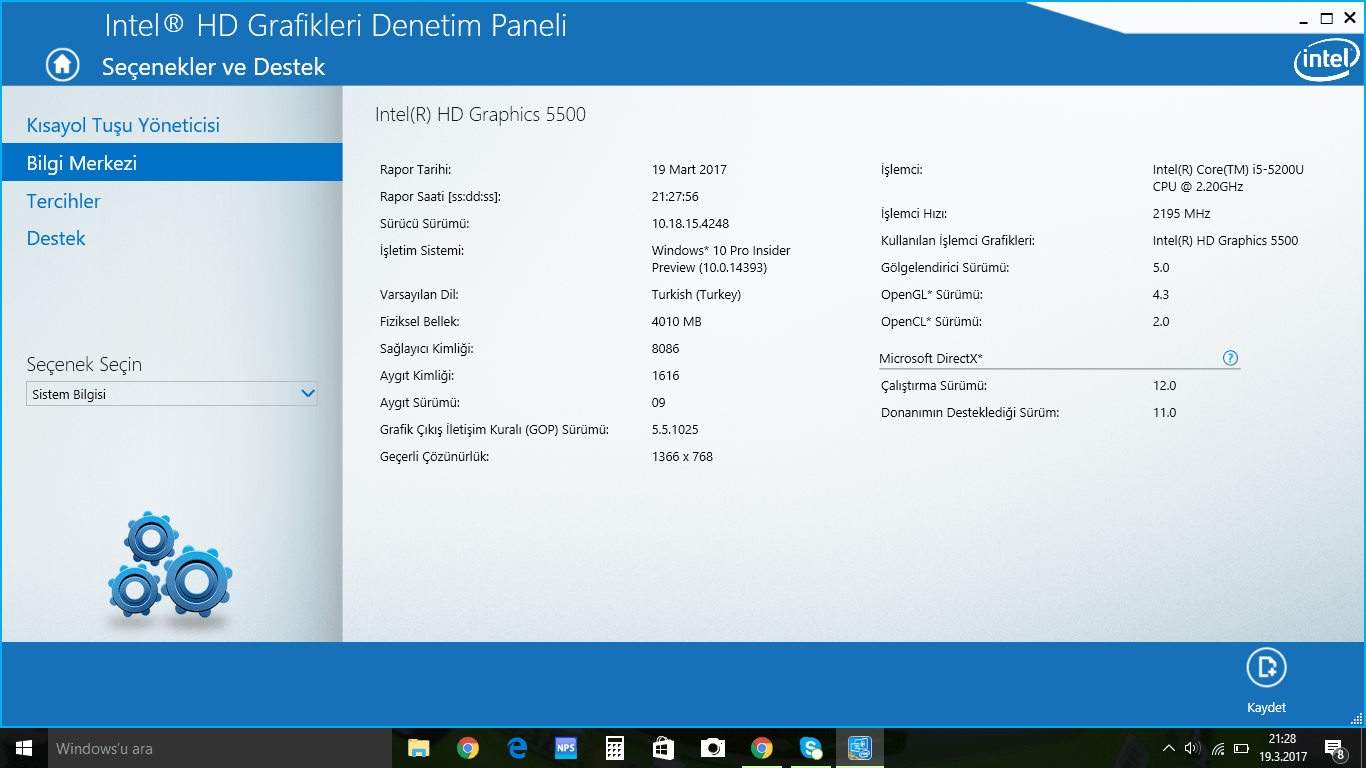Screen dimensions: 1366x768
Task: Click the 'OpenCL* Sürümü:' label
Action: [931, 321]
